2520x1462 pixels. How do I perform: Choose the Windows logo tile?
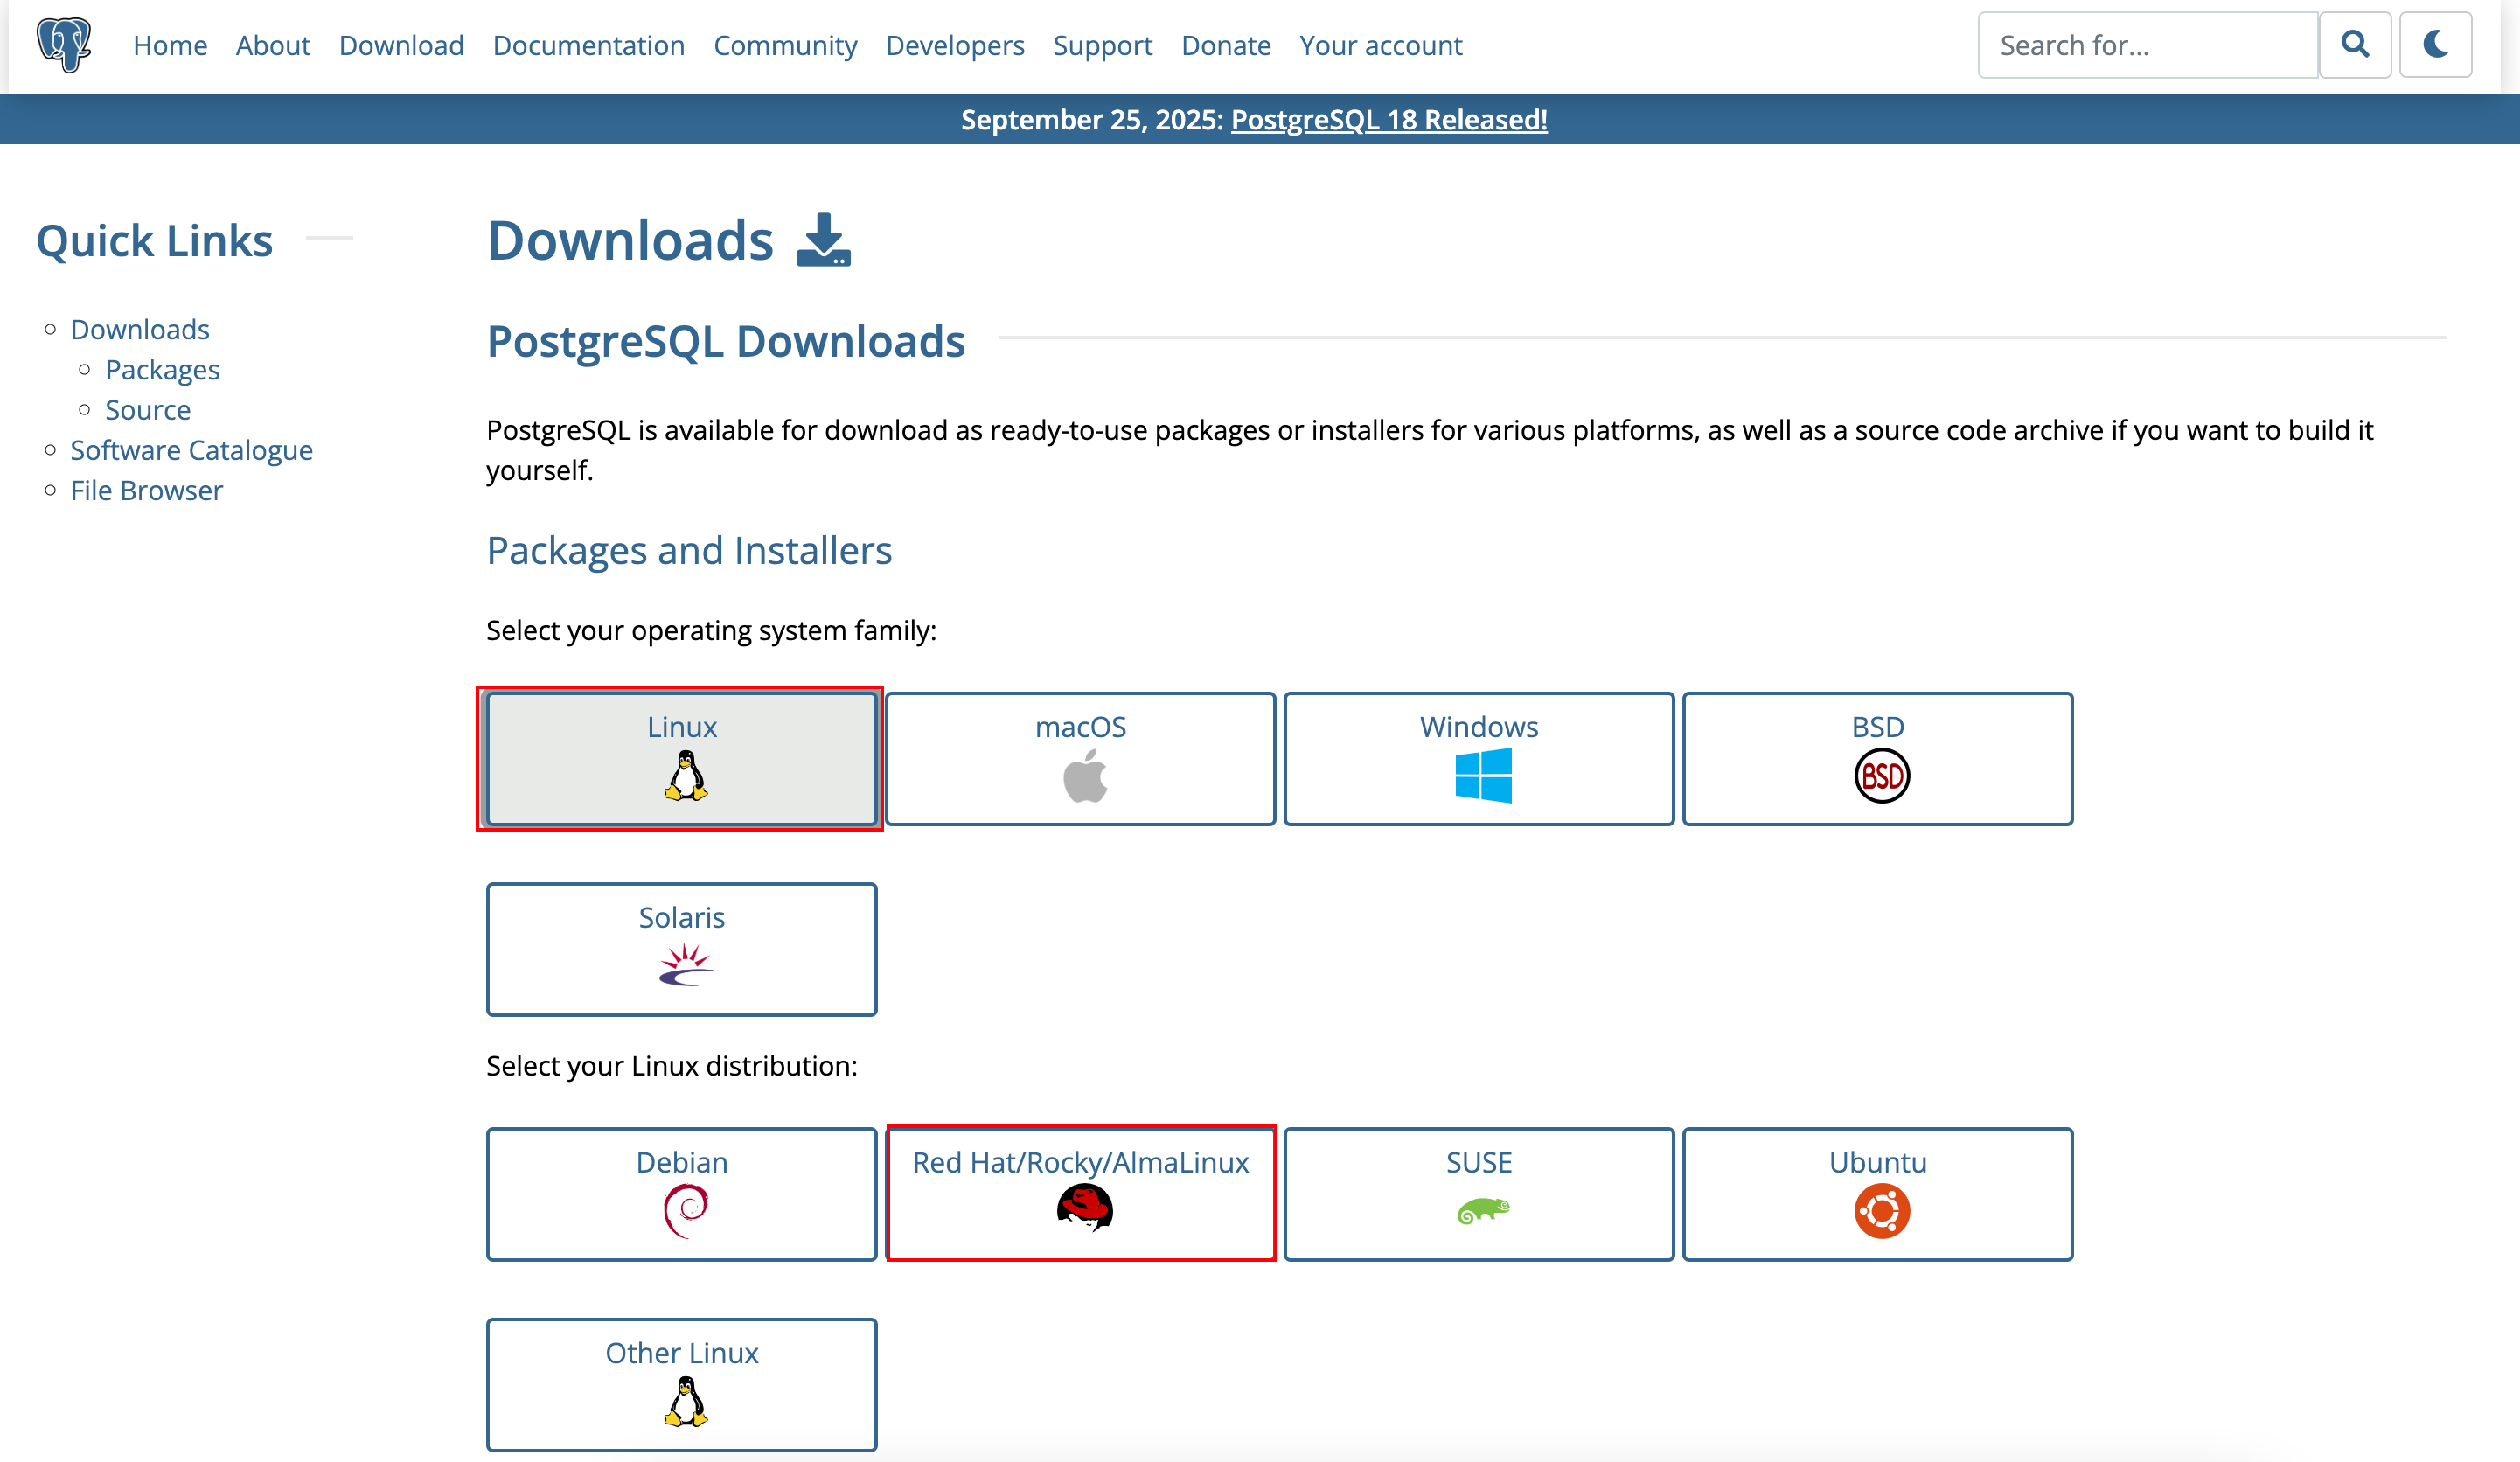pos(1478,759)
